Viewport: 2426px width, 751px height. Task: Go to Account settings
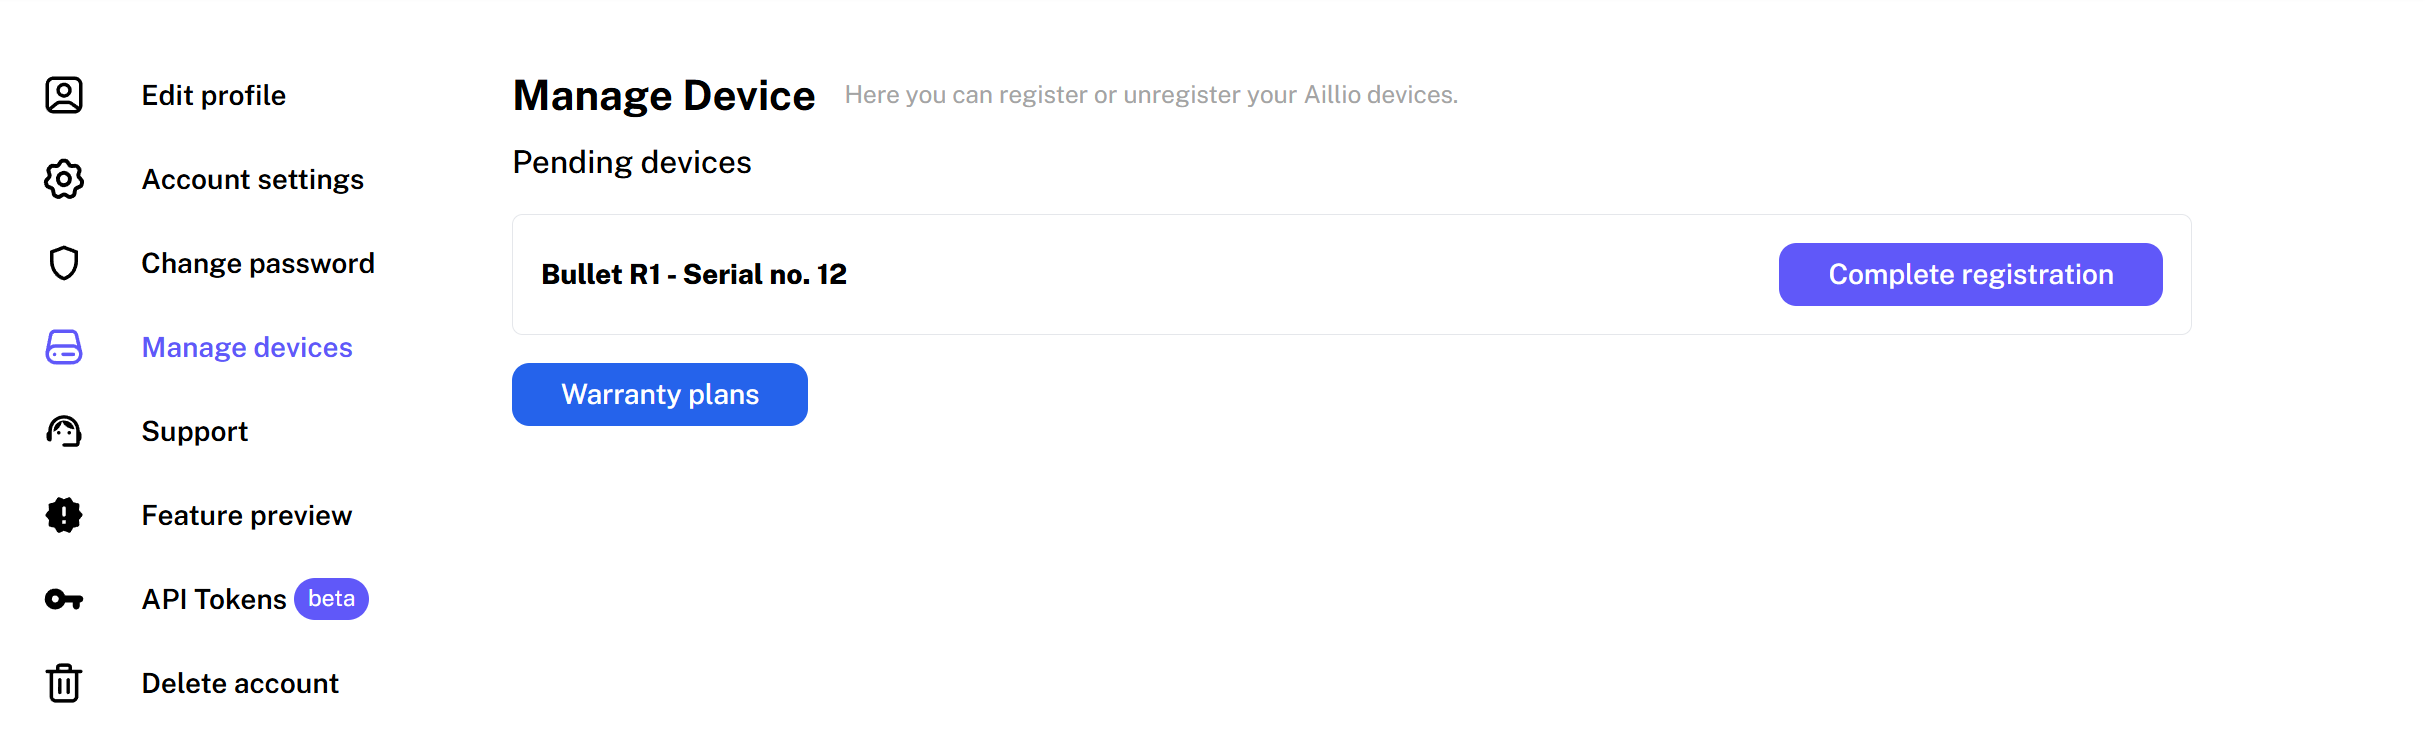[253, 179]
